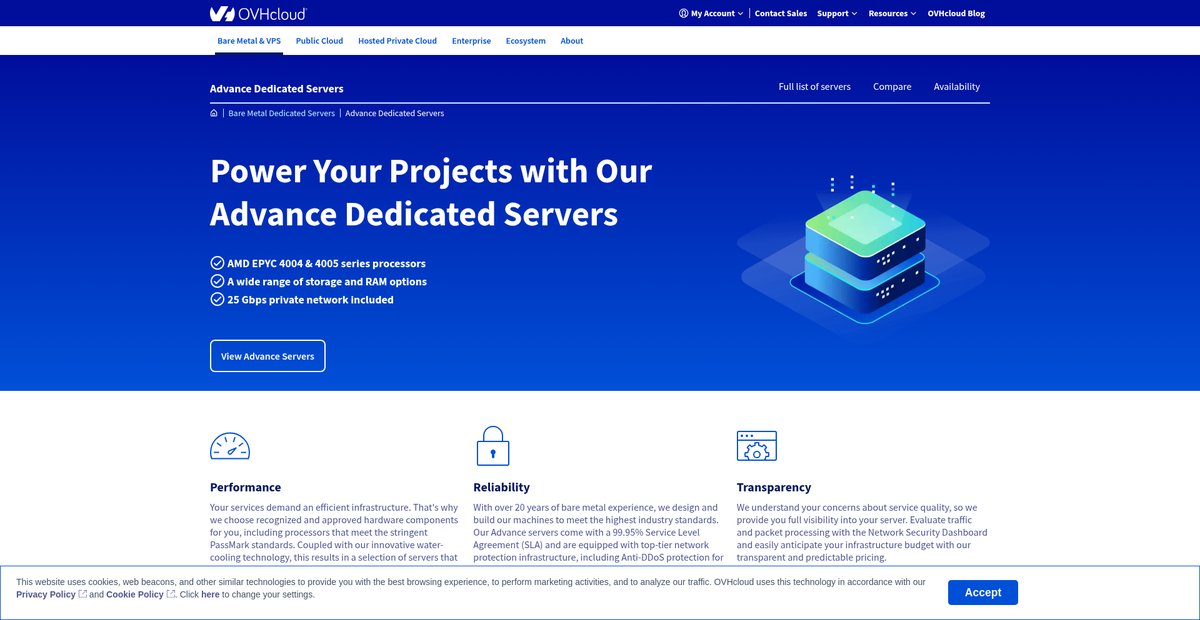Click the Privacy Policy external link icon

pyautogui.click(x=83, y=594)
